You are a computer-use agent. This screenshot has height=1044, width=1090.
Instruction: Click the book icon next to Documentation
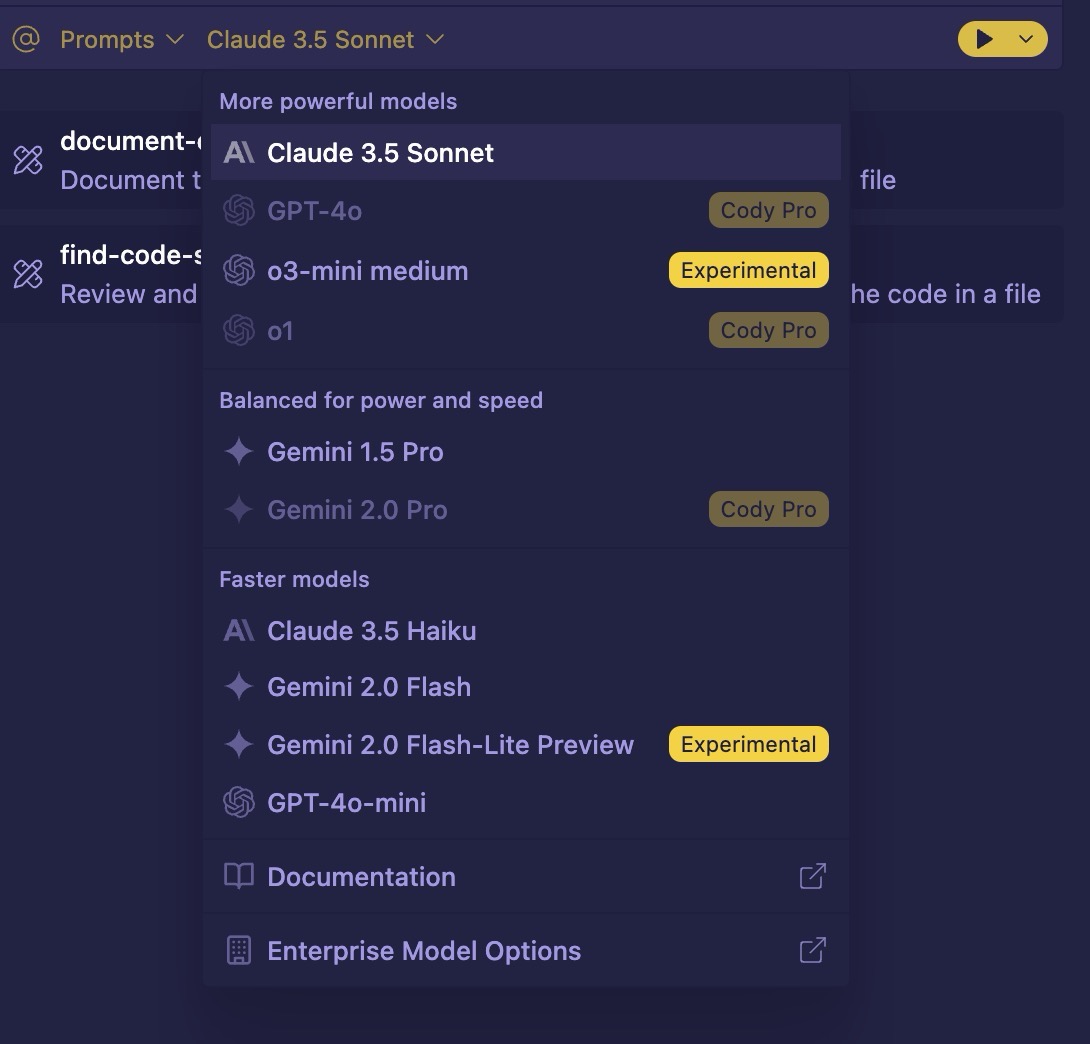point(238,876)
